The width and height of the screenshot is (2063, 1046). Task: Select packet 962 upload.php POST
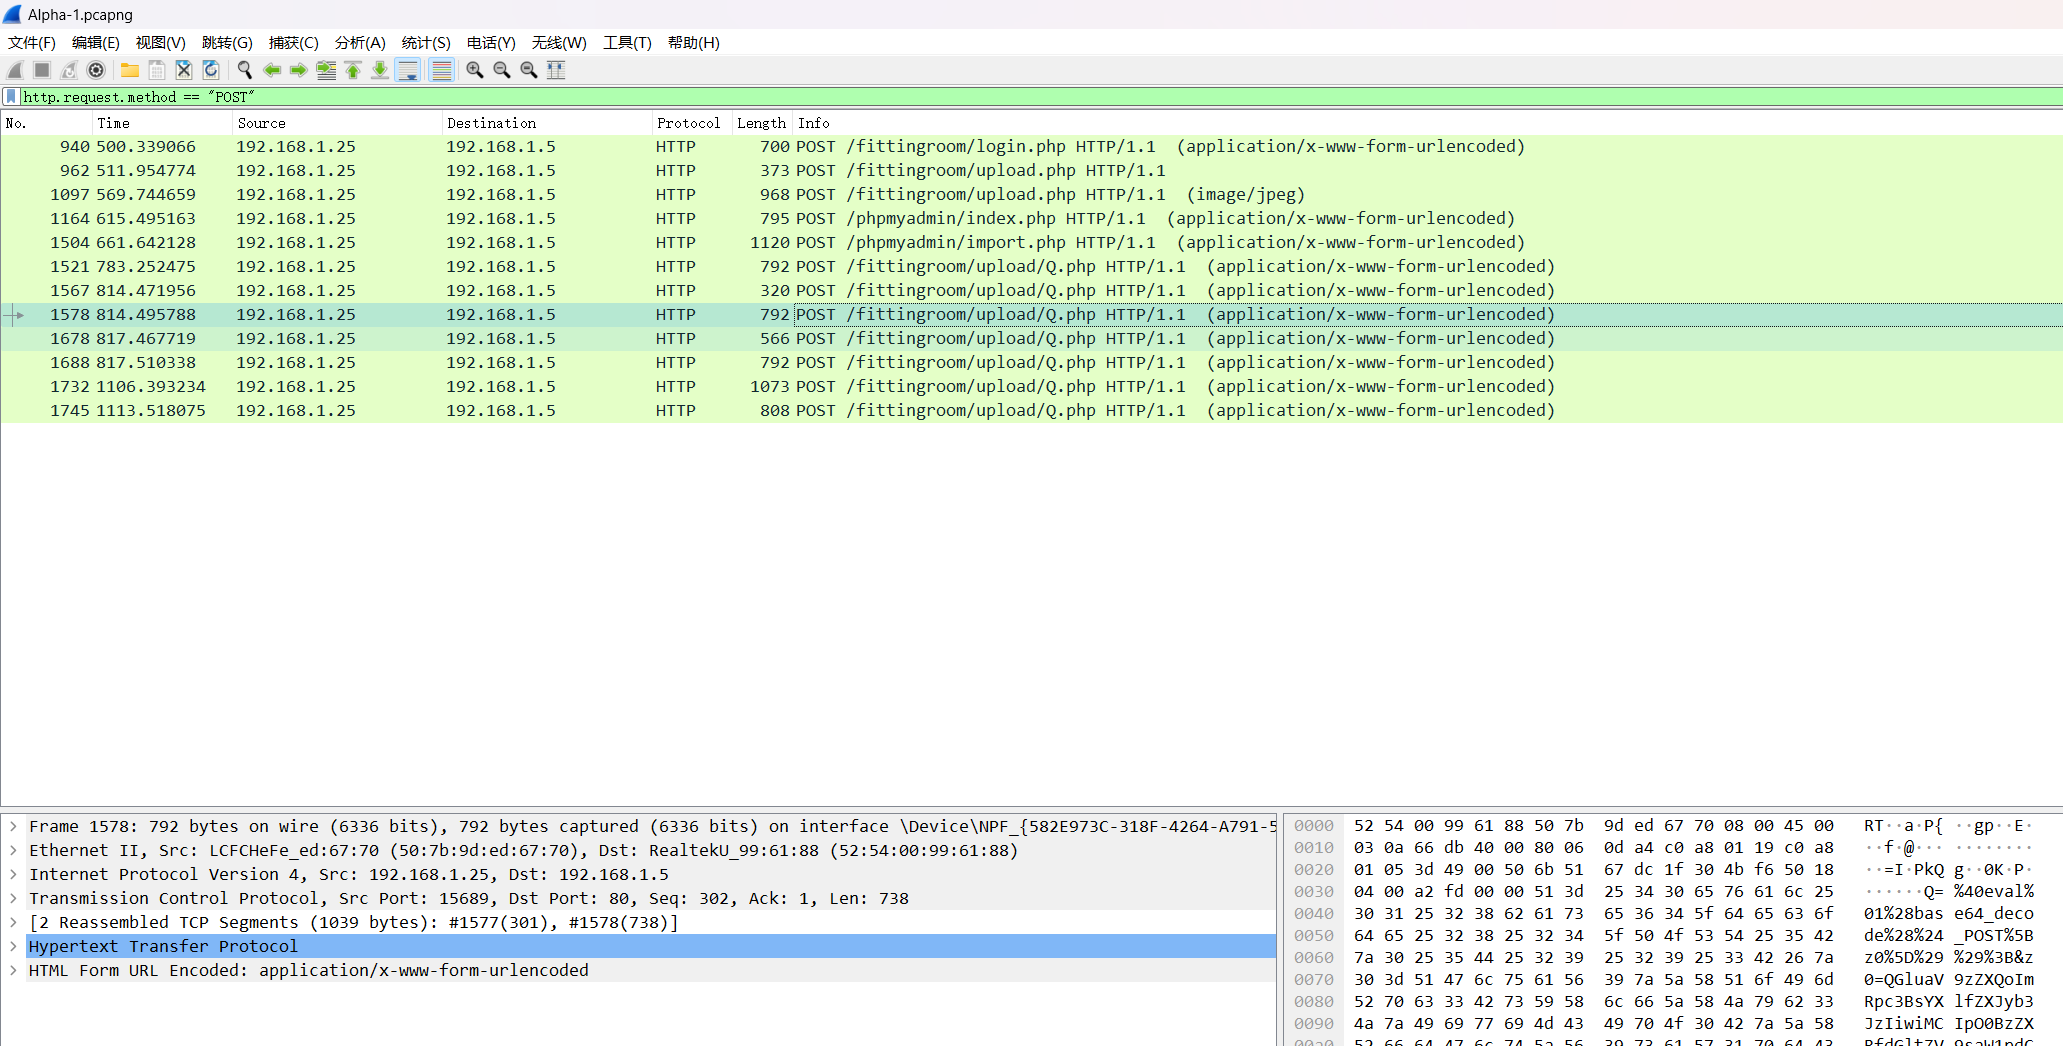pyautogui.click(x=1031, y=170)
